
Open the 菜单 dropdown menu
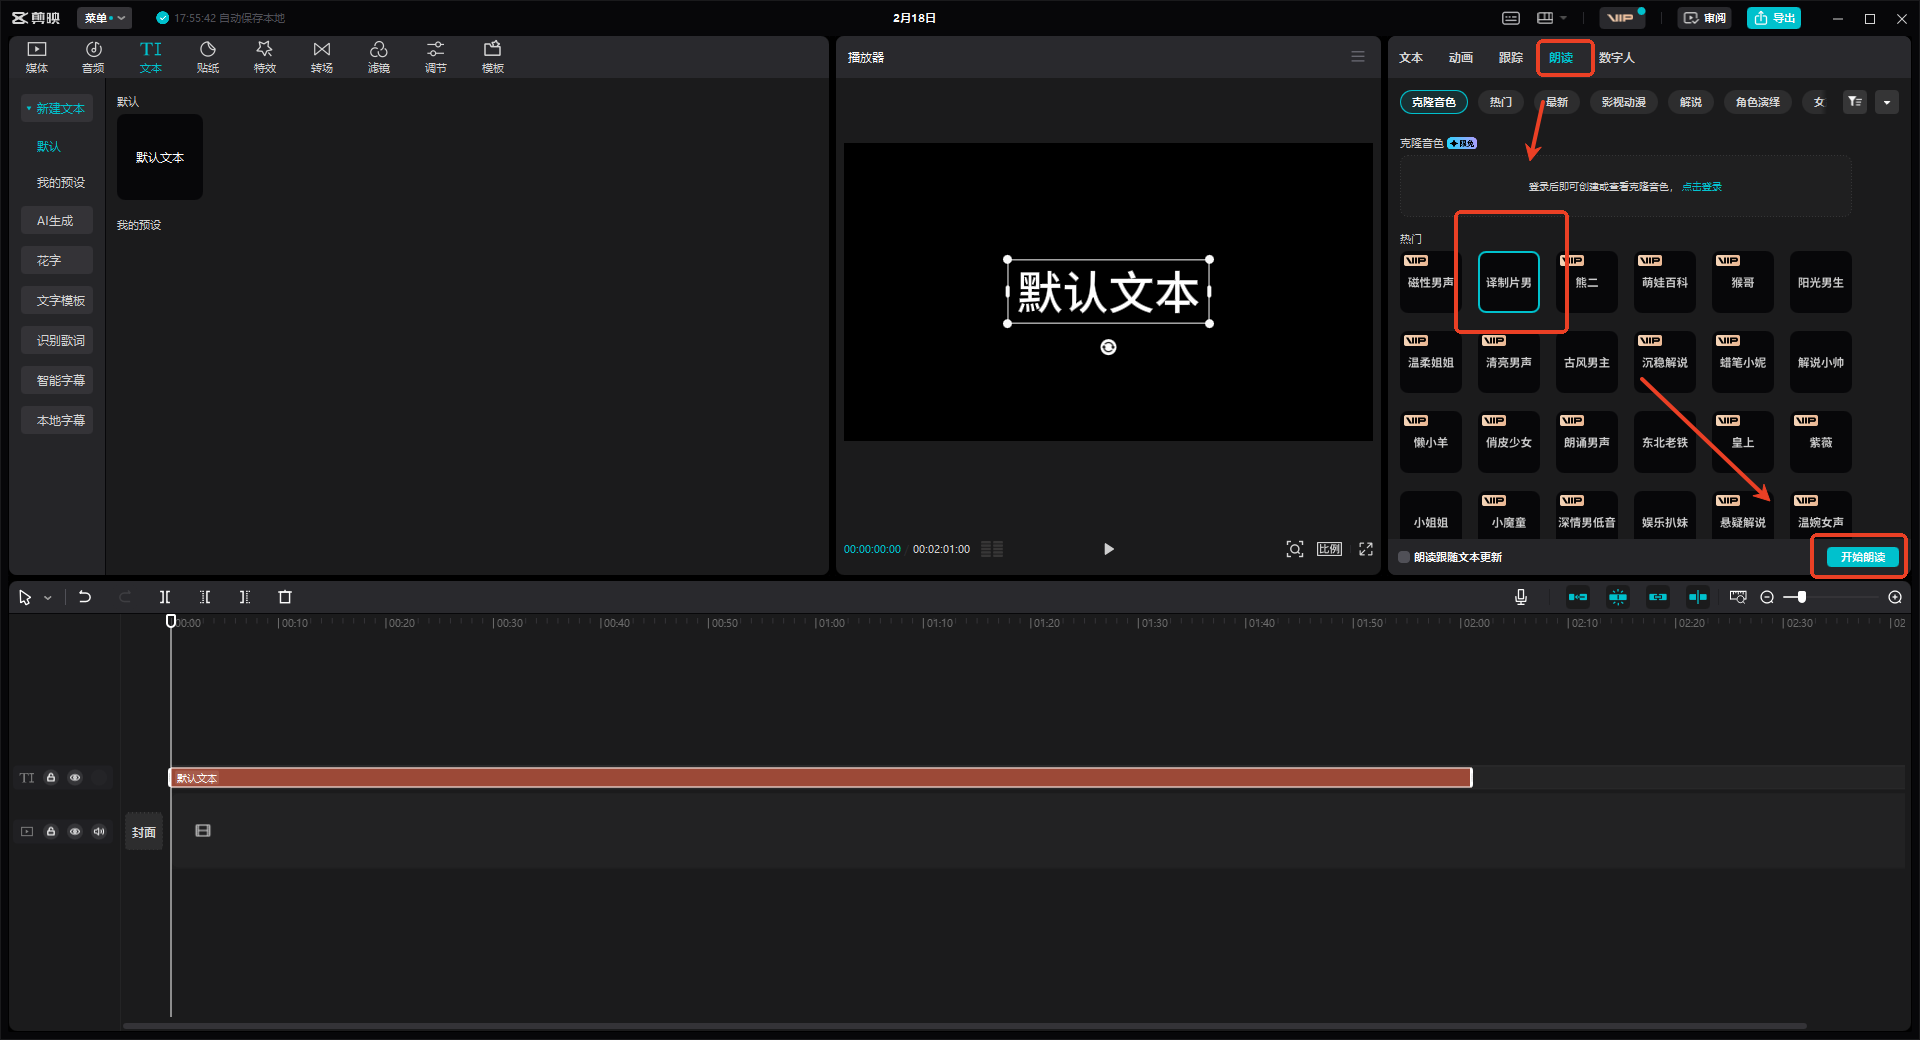pyautogui.click(x=104, y=18)
